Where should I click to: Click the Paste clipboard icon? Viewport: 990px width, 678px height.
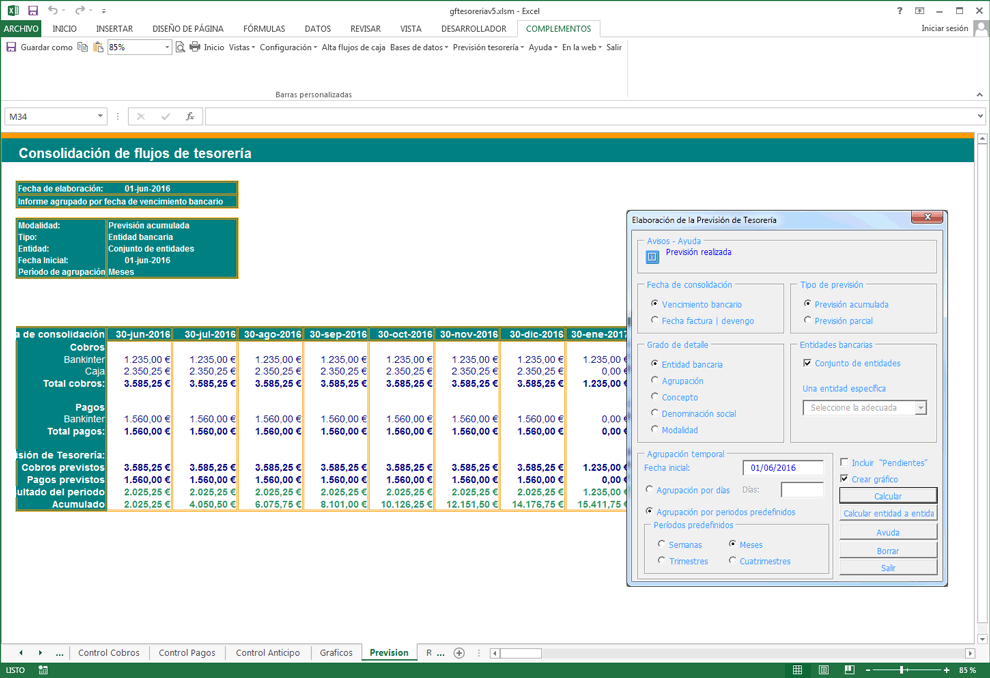tap(98, 47)
